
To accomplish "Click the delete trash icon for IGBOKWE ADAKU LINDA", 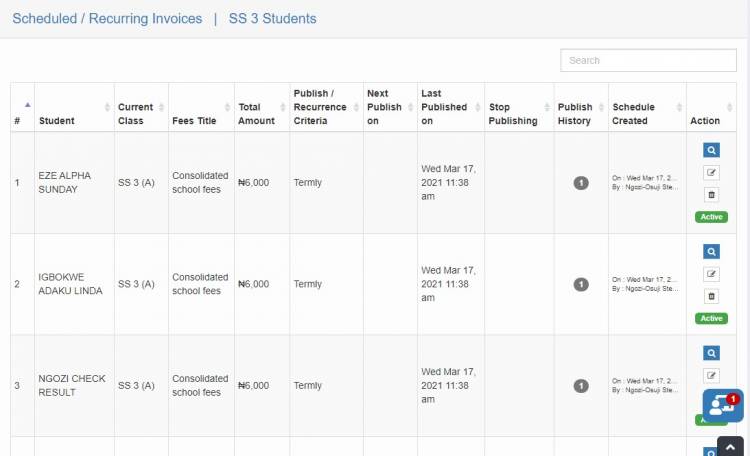I will click(x=711, y=296).
